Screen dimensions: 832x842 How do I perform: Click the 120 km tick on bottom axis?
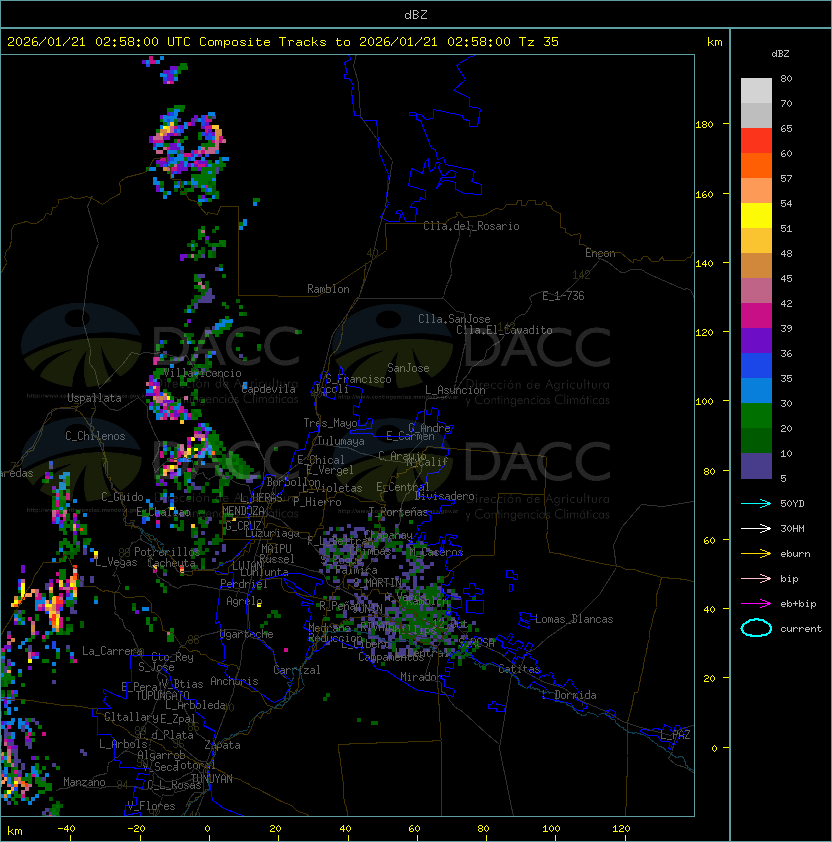(621, 829)
